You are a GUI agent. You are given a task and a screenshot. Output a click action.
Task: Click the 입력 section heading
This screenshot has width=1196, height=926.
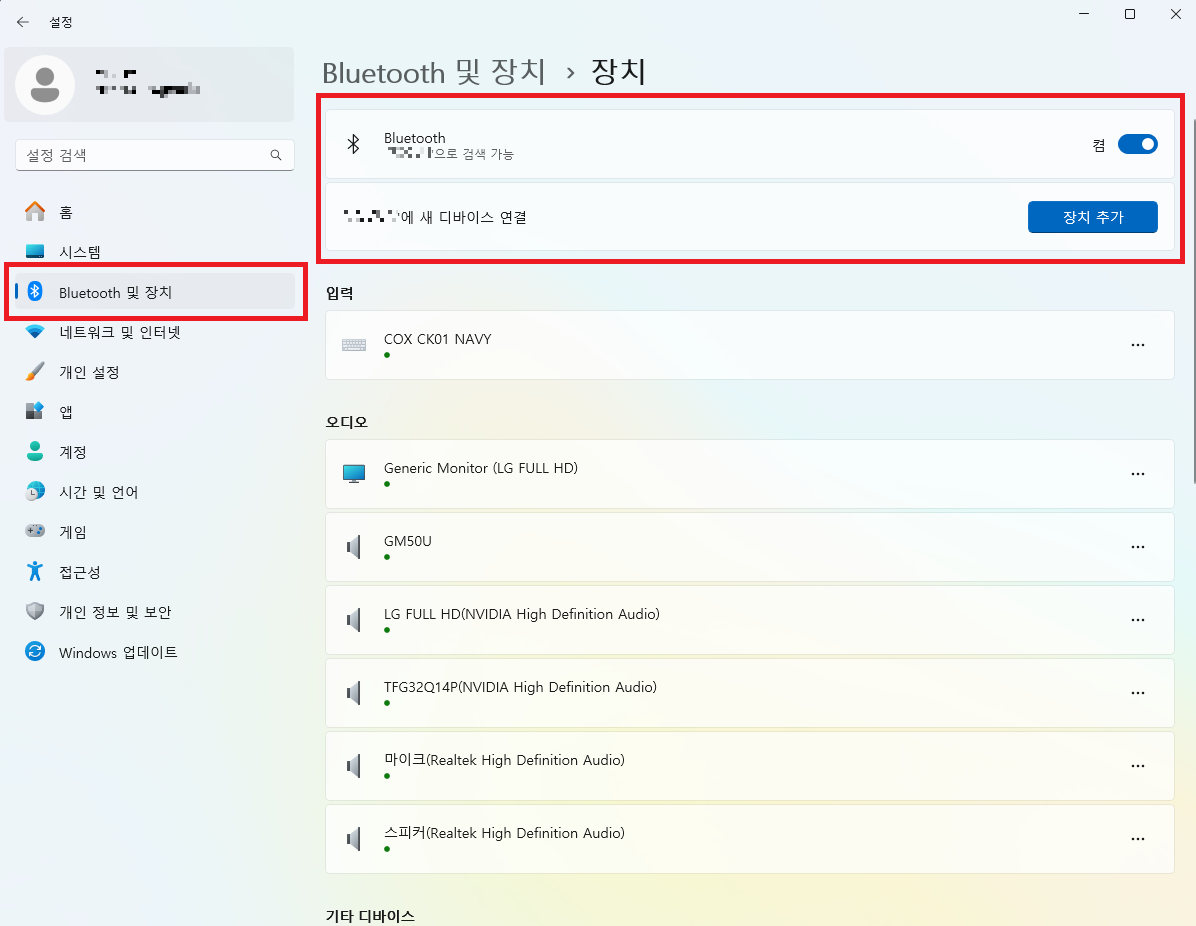(x=339, y=293)
